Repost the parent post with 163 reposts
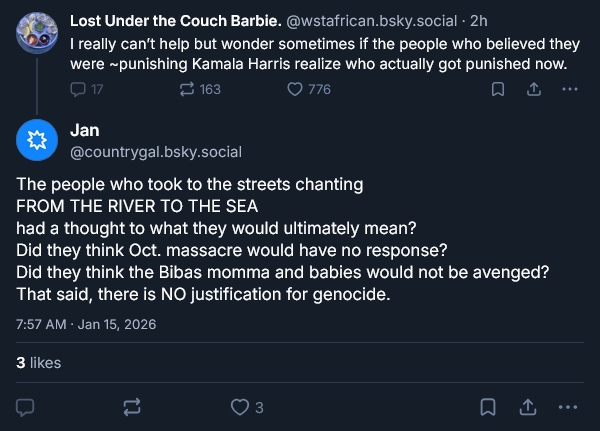600x431 pixels. pyautogui.click(x=186, y=89)
